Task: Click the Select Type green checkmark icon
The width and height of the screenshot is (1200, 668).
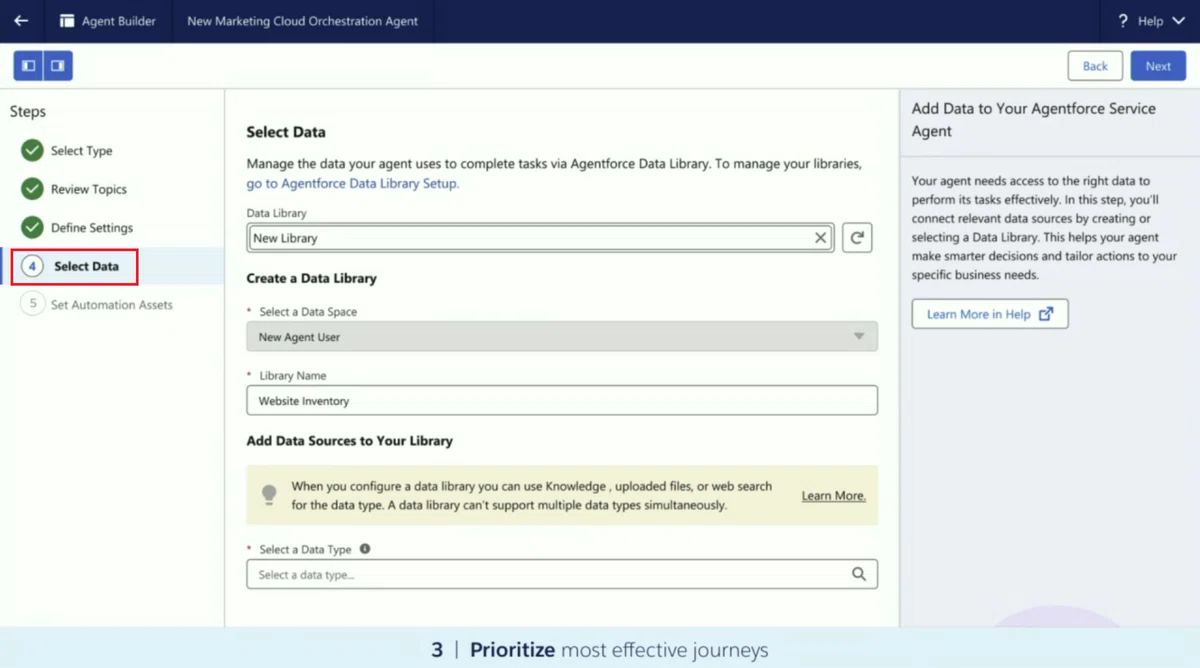Action: pyautogui.click(x=33, y=150)
